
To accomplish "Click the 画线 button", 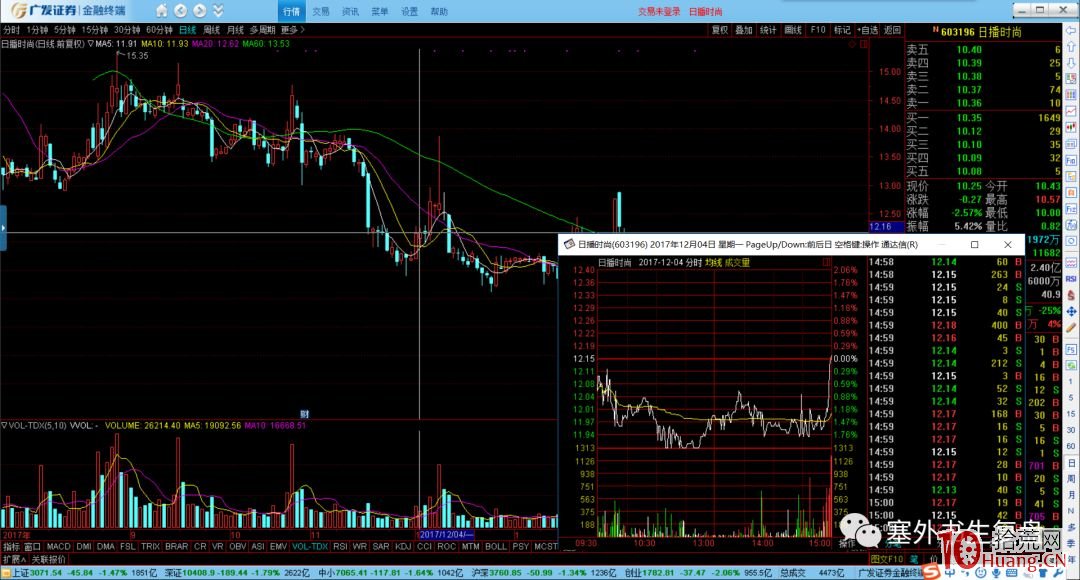I will pyautogui.click(x=793, y=30).
